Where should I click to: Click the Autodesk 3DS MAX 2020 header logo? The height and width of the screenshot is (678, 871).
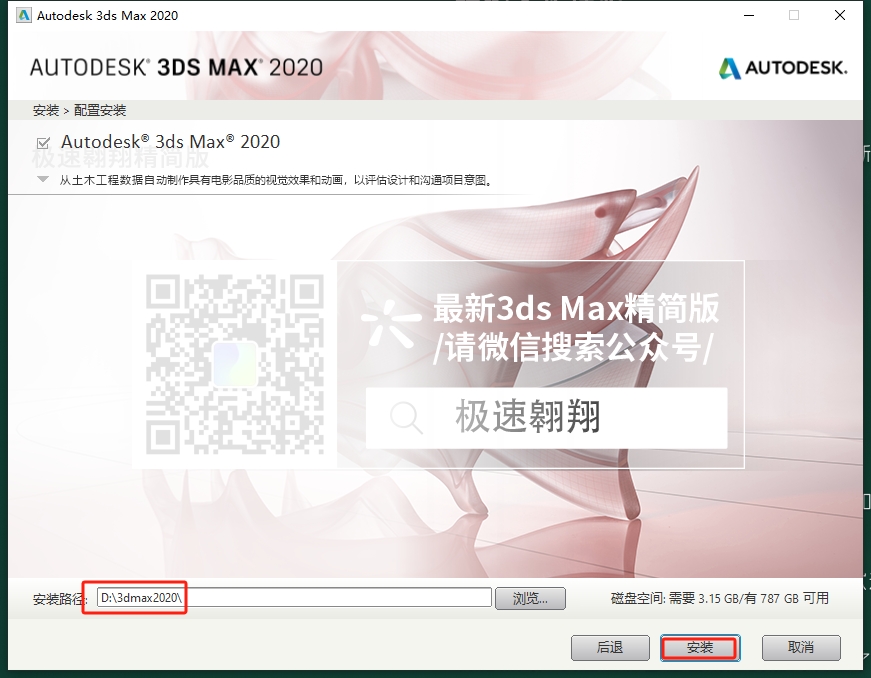click(x=176, y=67)
